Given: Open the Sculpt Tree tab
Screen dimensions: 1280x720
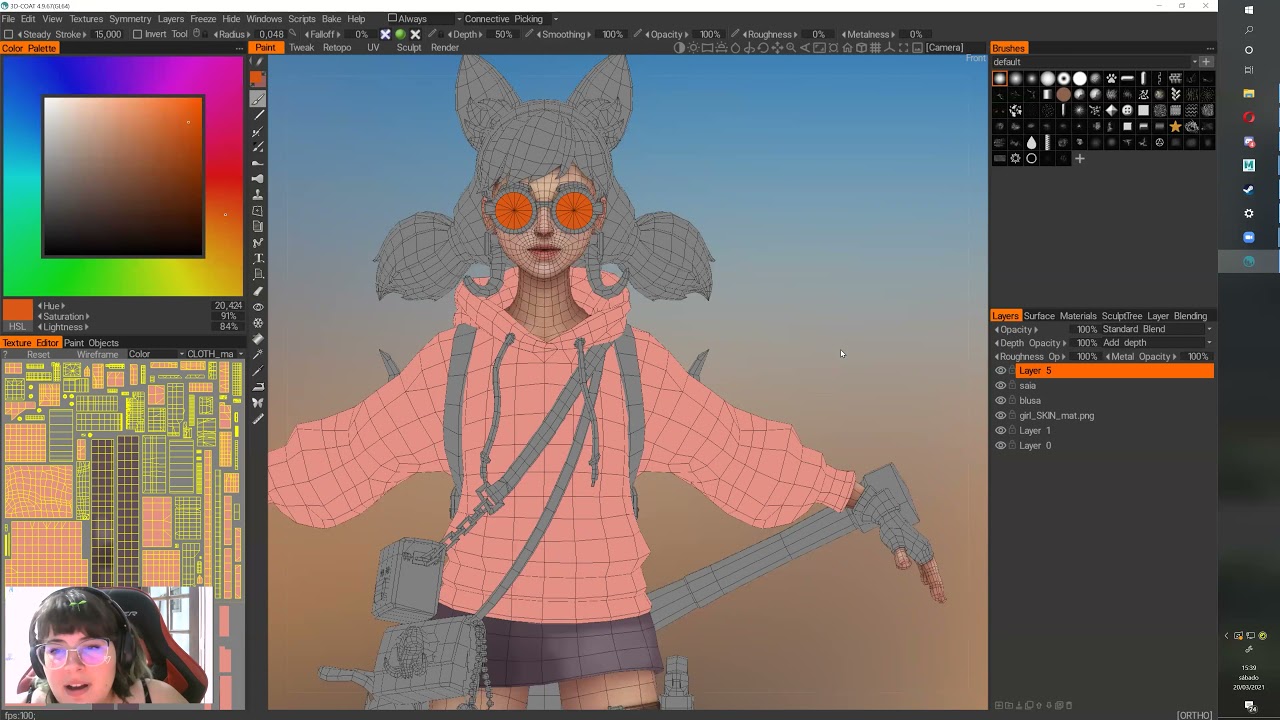Looking at the screenshot, I should (1122, 316).
